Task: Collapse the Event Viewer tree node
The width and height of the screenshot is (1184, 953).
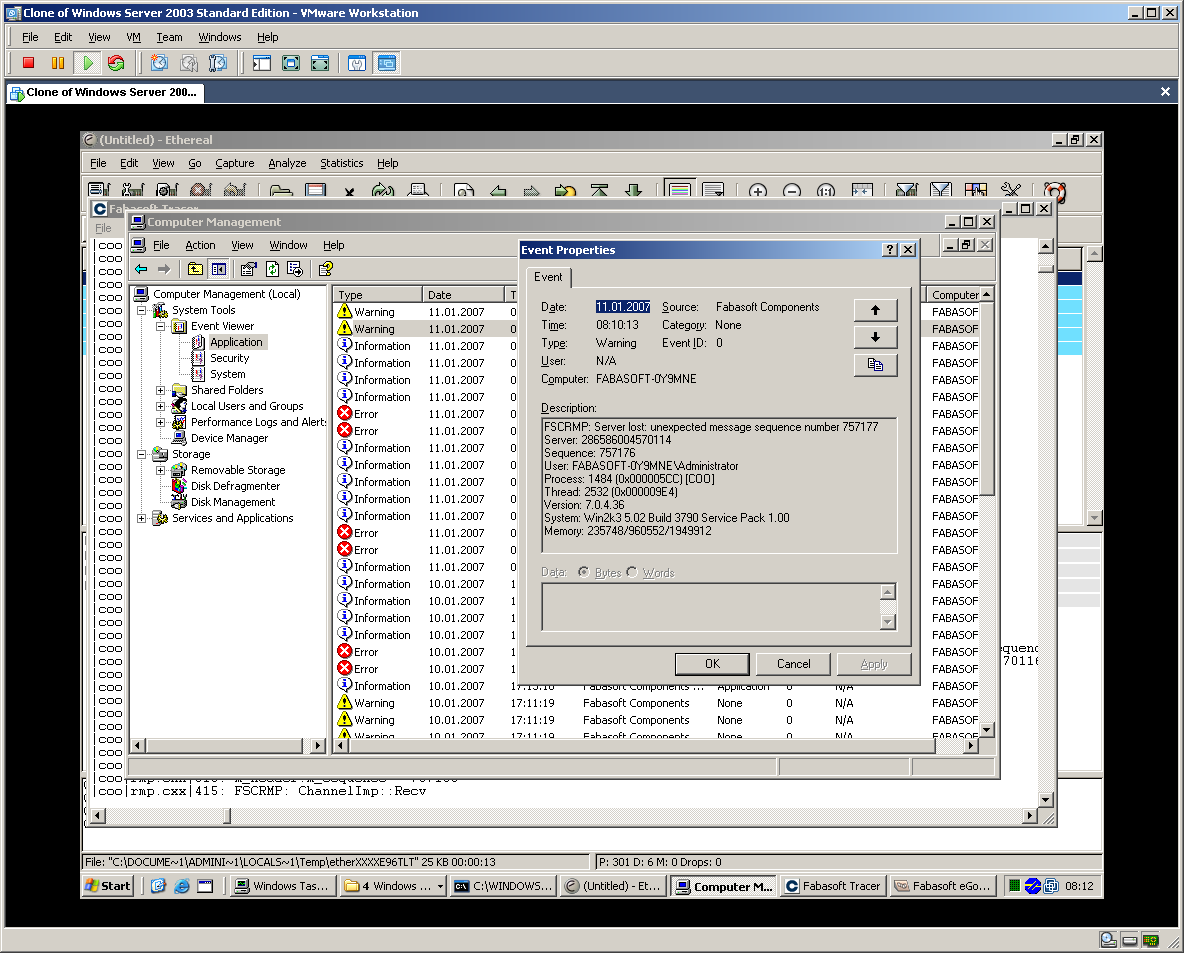Action: pyautogui.click(x=160, y=326)
